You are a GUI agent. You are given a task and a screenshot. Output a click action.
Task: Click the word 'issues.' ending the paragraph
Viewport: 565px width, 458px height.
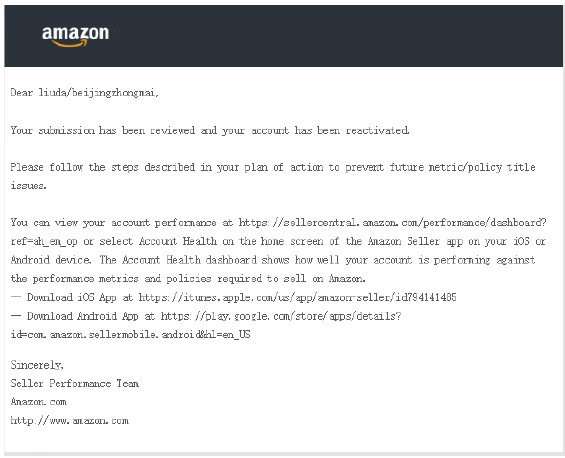point(28,185)
